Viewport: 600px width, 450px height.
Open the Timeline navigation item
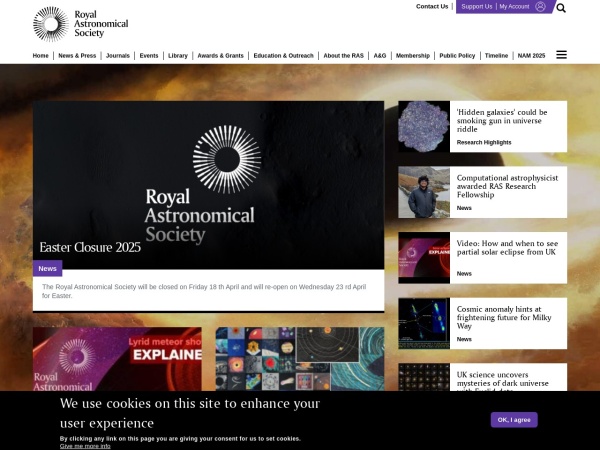pyautogui.click(x=496, y=55)
